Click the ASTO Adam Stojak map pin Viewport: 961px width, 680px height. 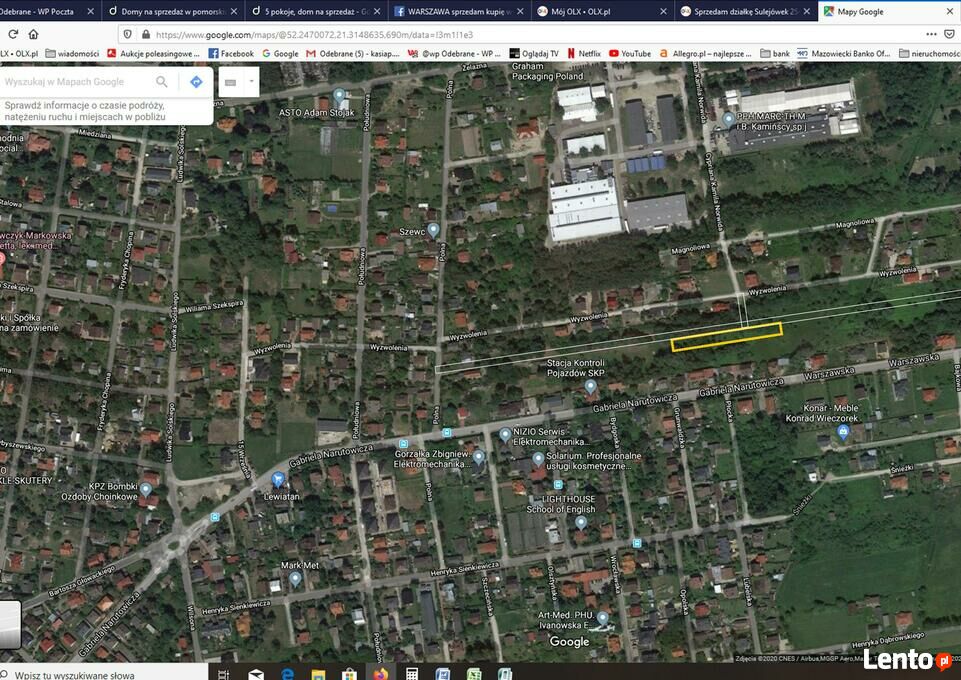339,96
